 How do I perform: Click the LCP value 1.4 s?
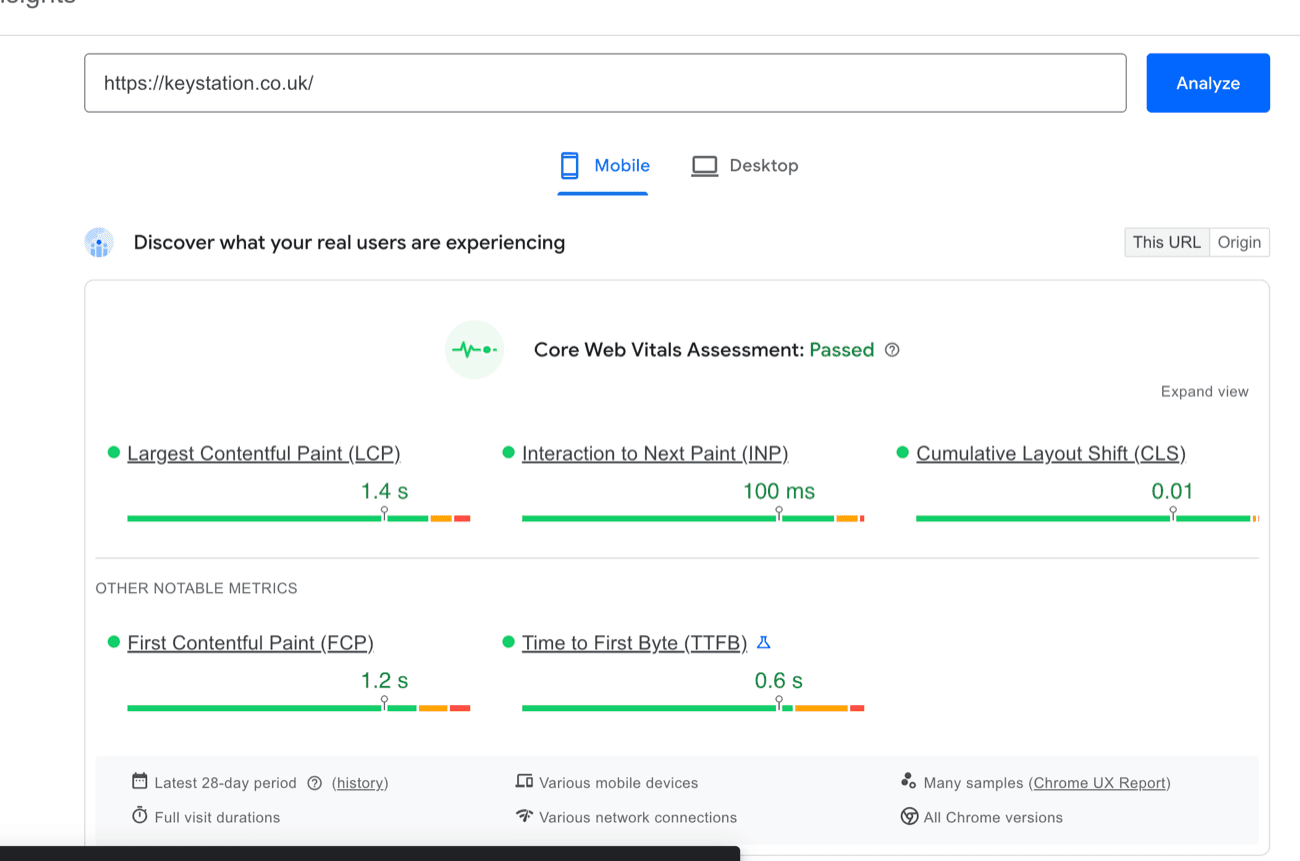click(384, 491)
